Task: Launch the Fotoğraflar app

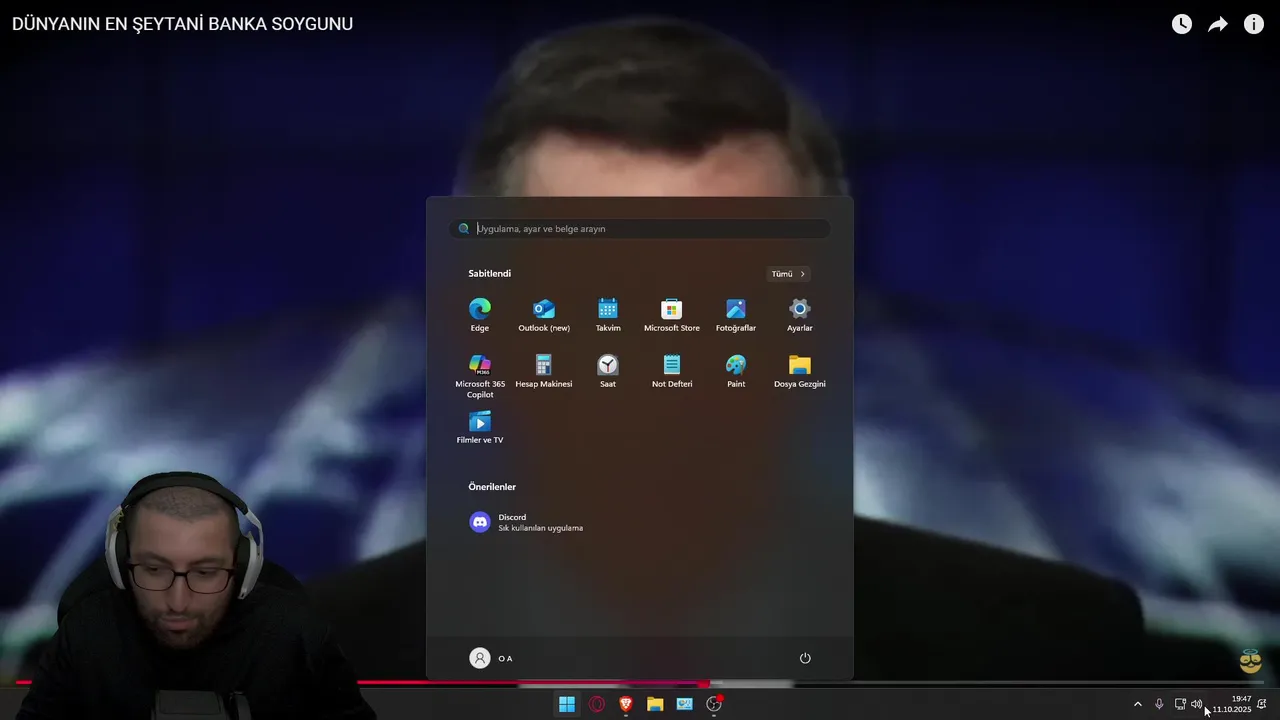Action: point(736,314)
